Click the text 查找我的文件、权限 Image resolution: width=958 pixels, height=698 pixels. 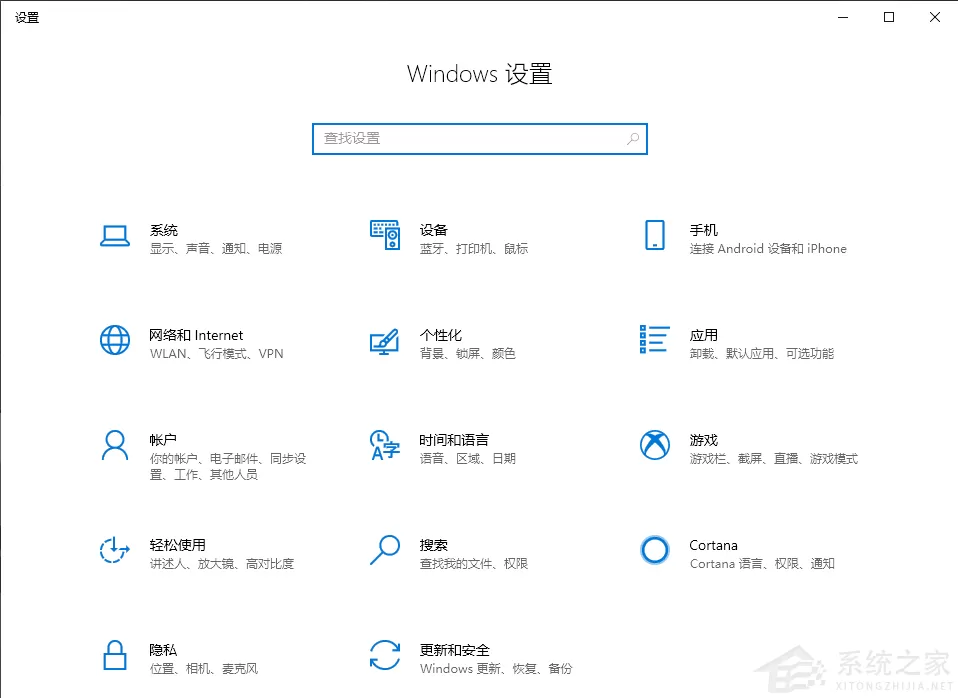click(474, 564)
